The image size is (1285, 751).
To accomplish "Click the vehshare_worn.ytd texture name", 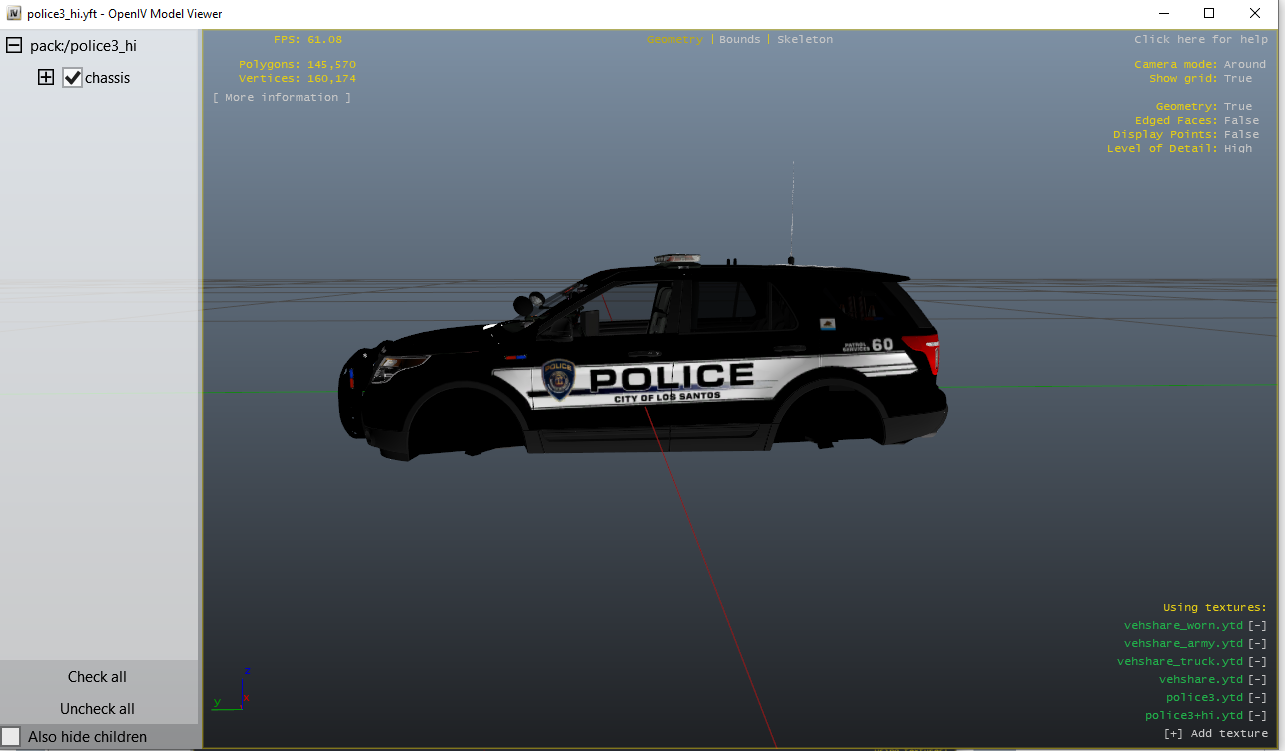I will point(1183,625).
